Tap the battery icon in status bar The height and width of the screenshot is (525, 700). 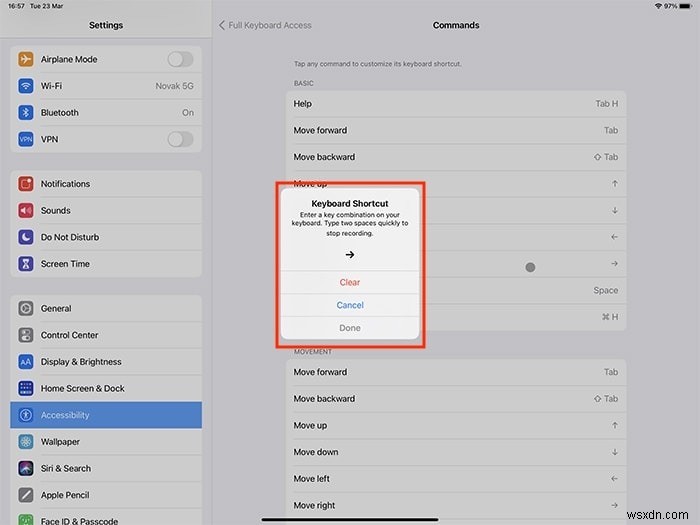pos(685,6)
